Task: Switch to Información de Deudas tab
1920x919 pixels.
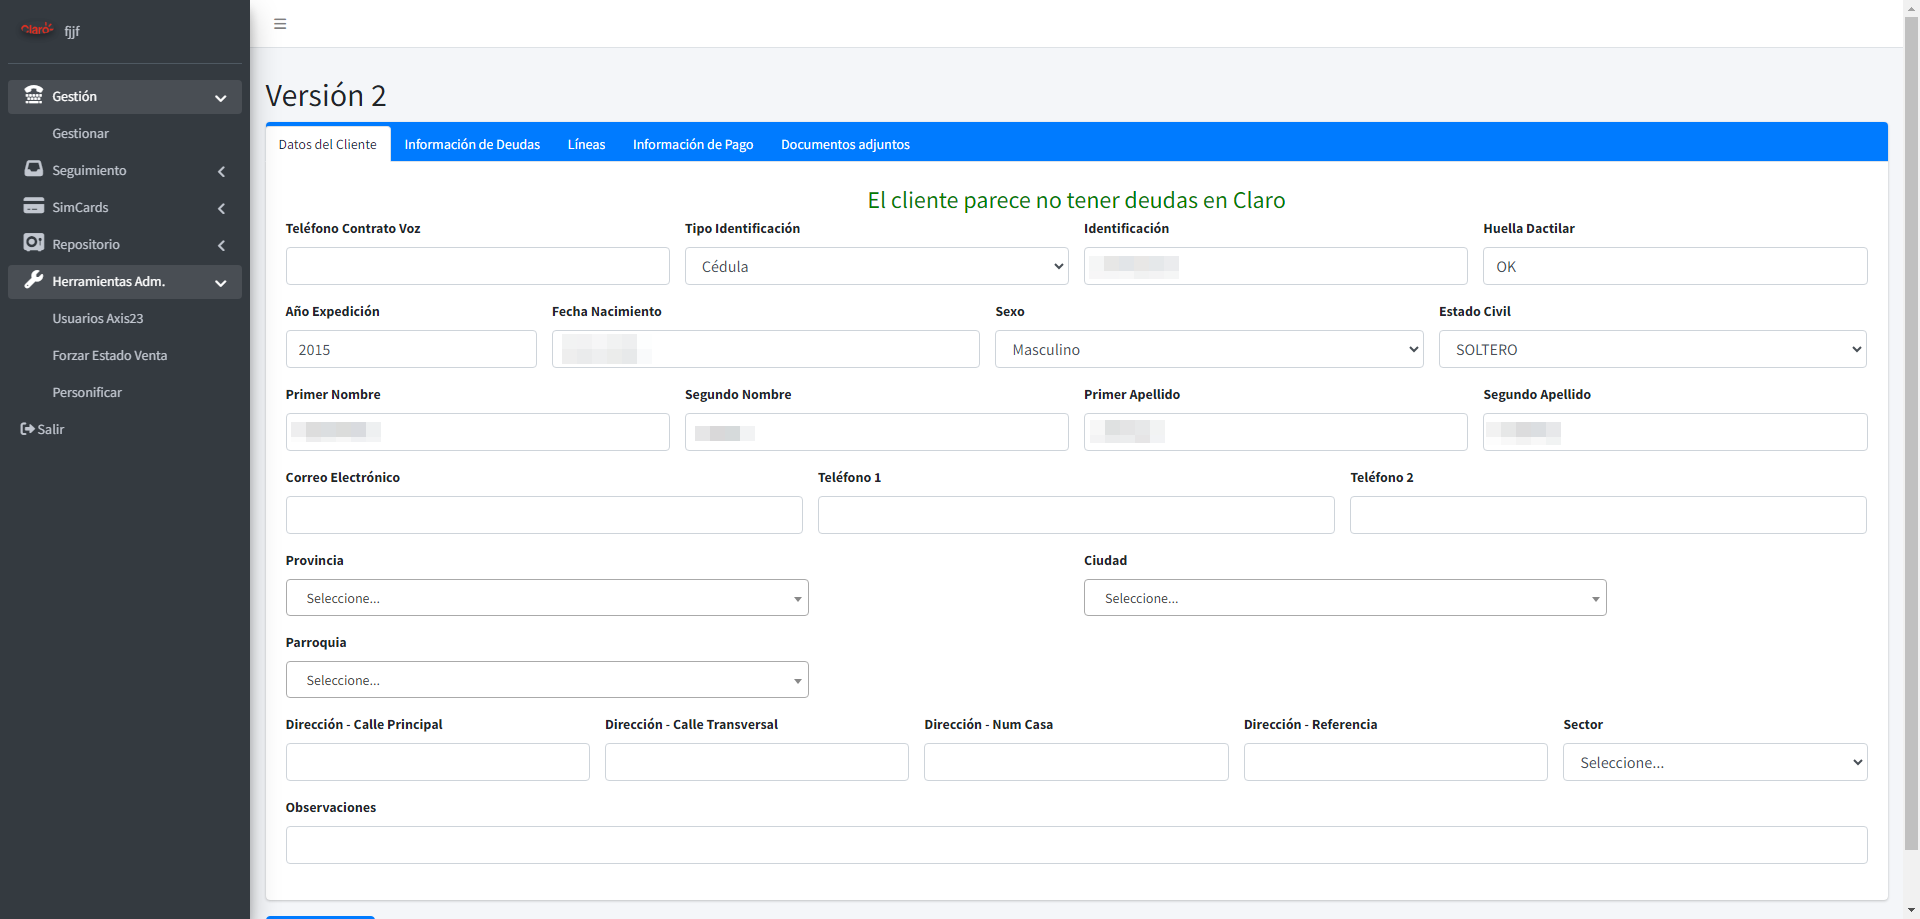Action: click(x=472, y=144)
